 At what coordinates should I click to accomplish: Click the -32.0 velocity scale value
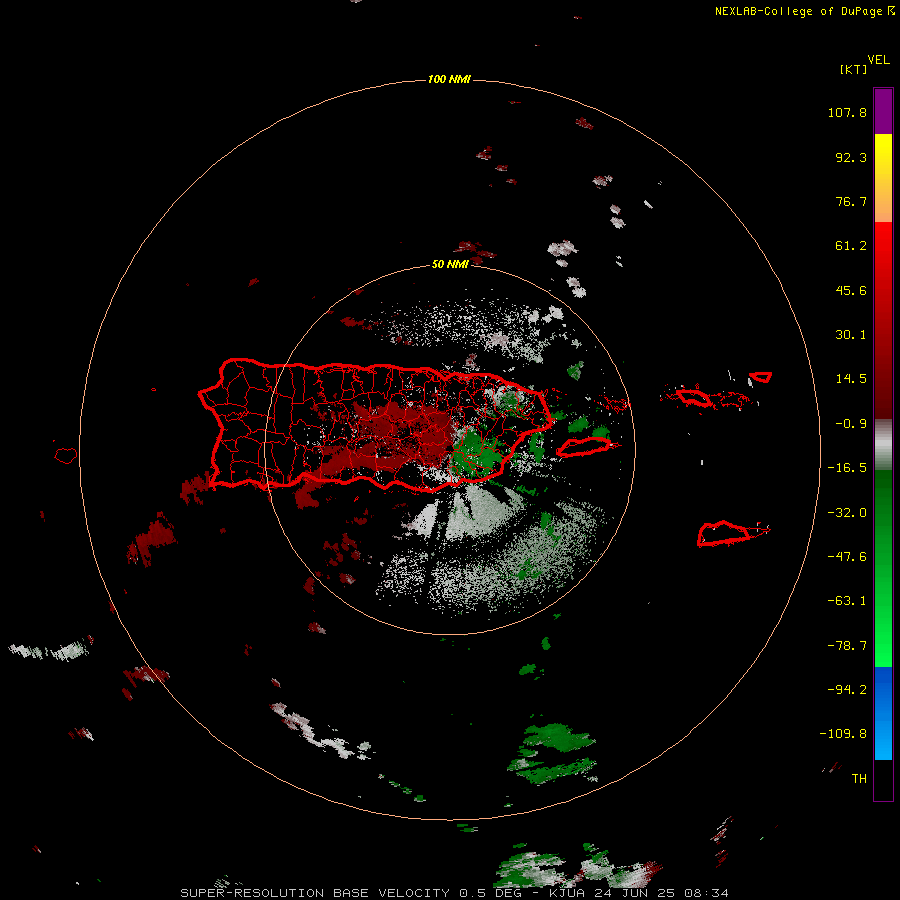(x=847, y=513)
